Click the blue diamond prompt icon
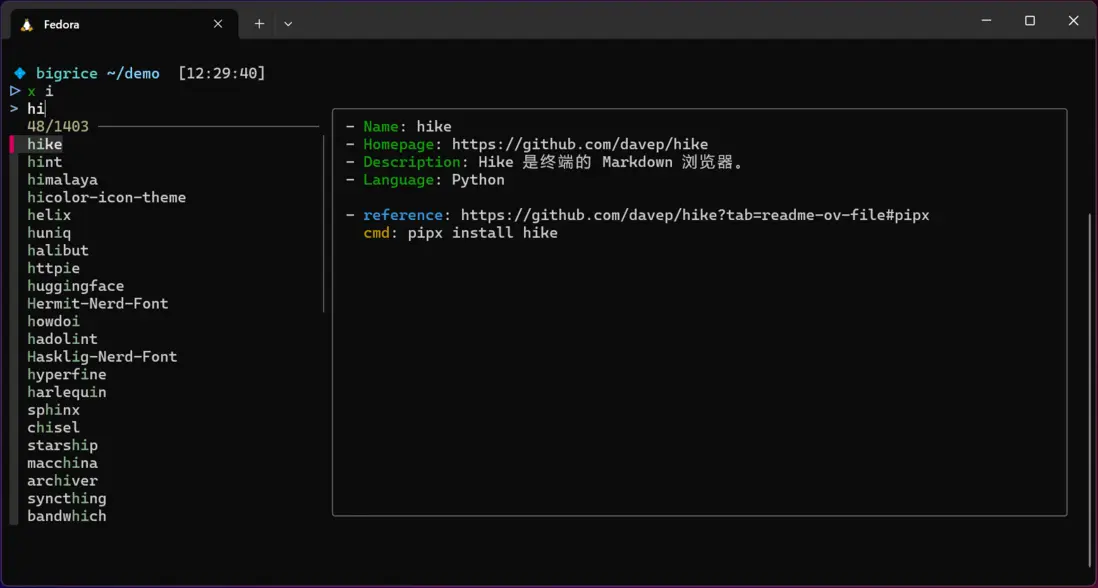Image resolution: width=1098 pixels, height=588 pixels. 19,73
